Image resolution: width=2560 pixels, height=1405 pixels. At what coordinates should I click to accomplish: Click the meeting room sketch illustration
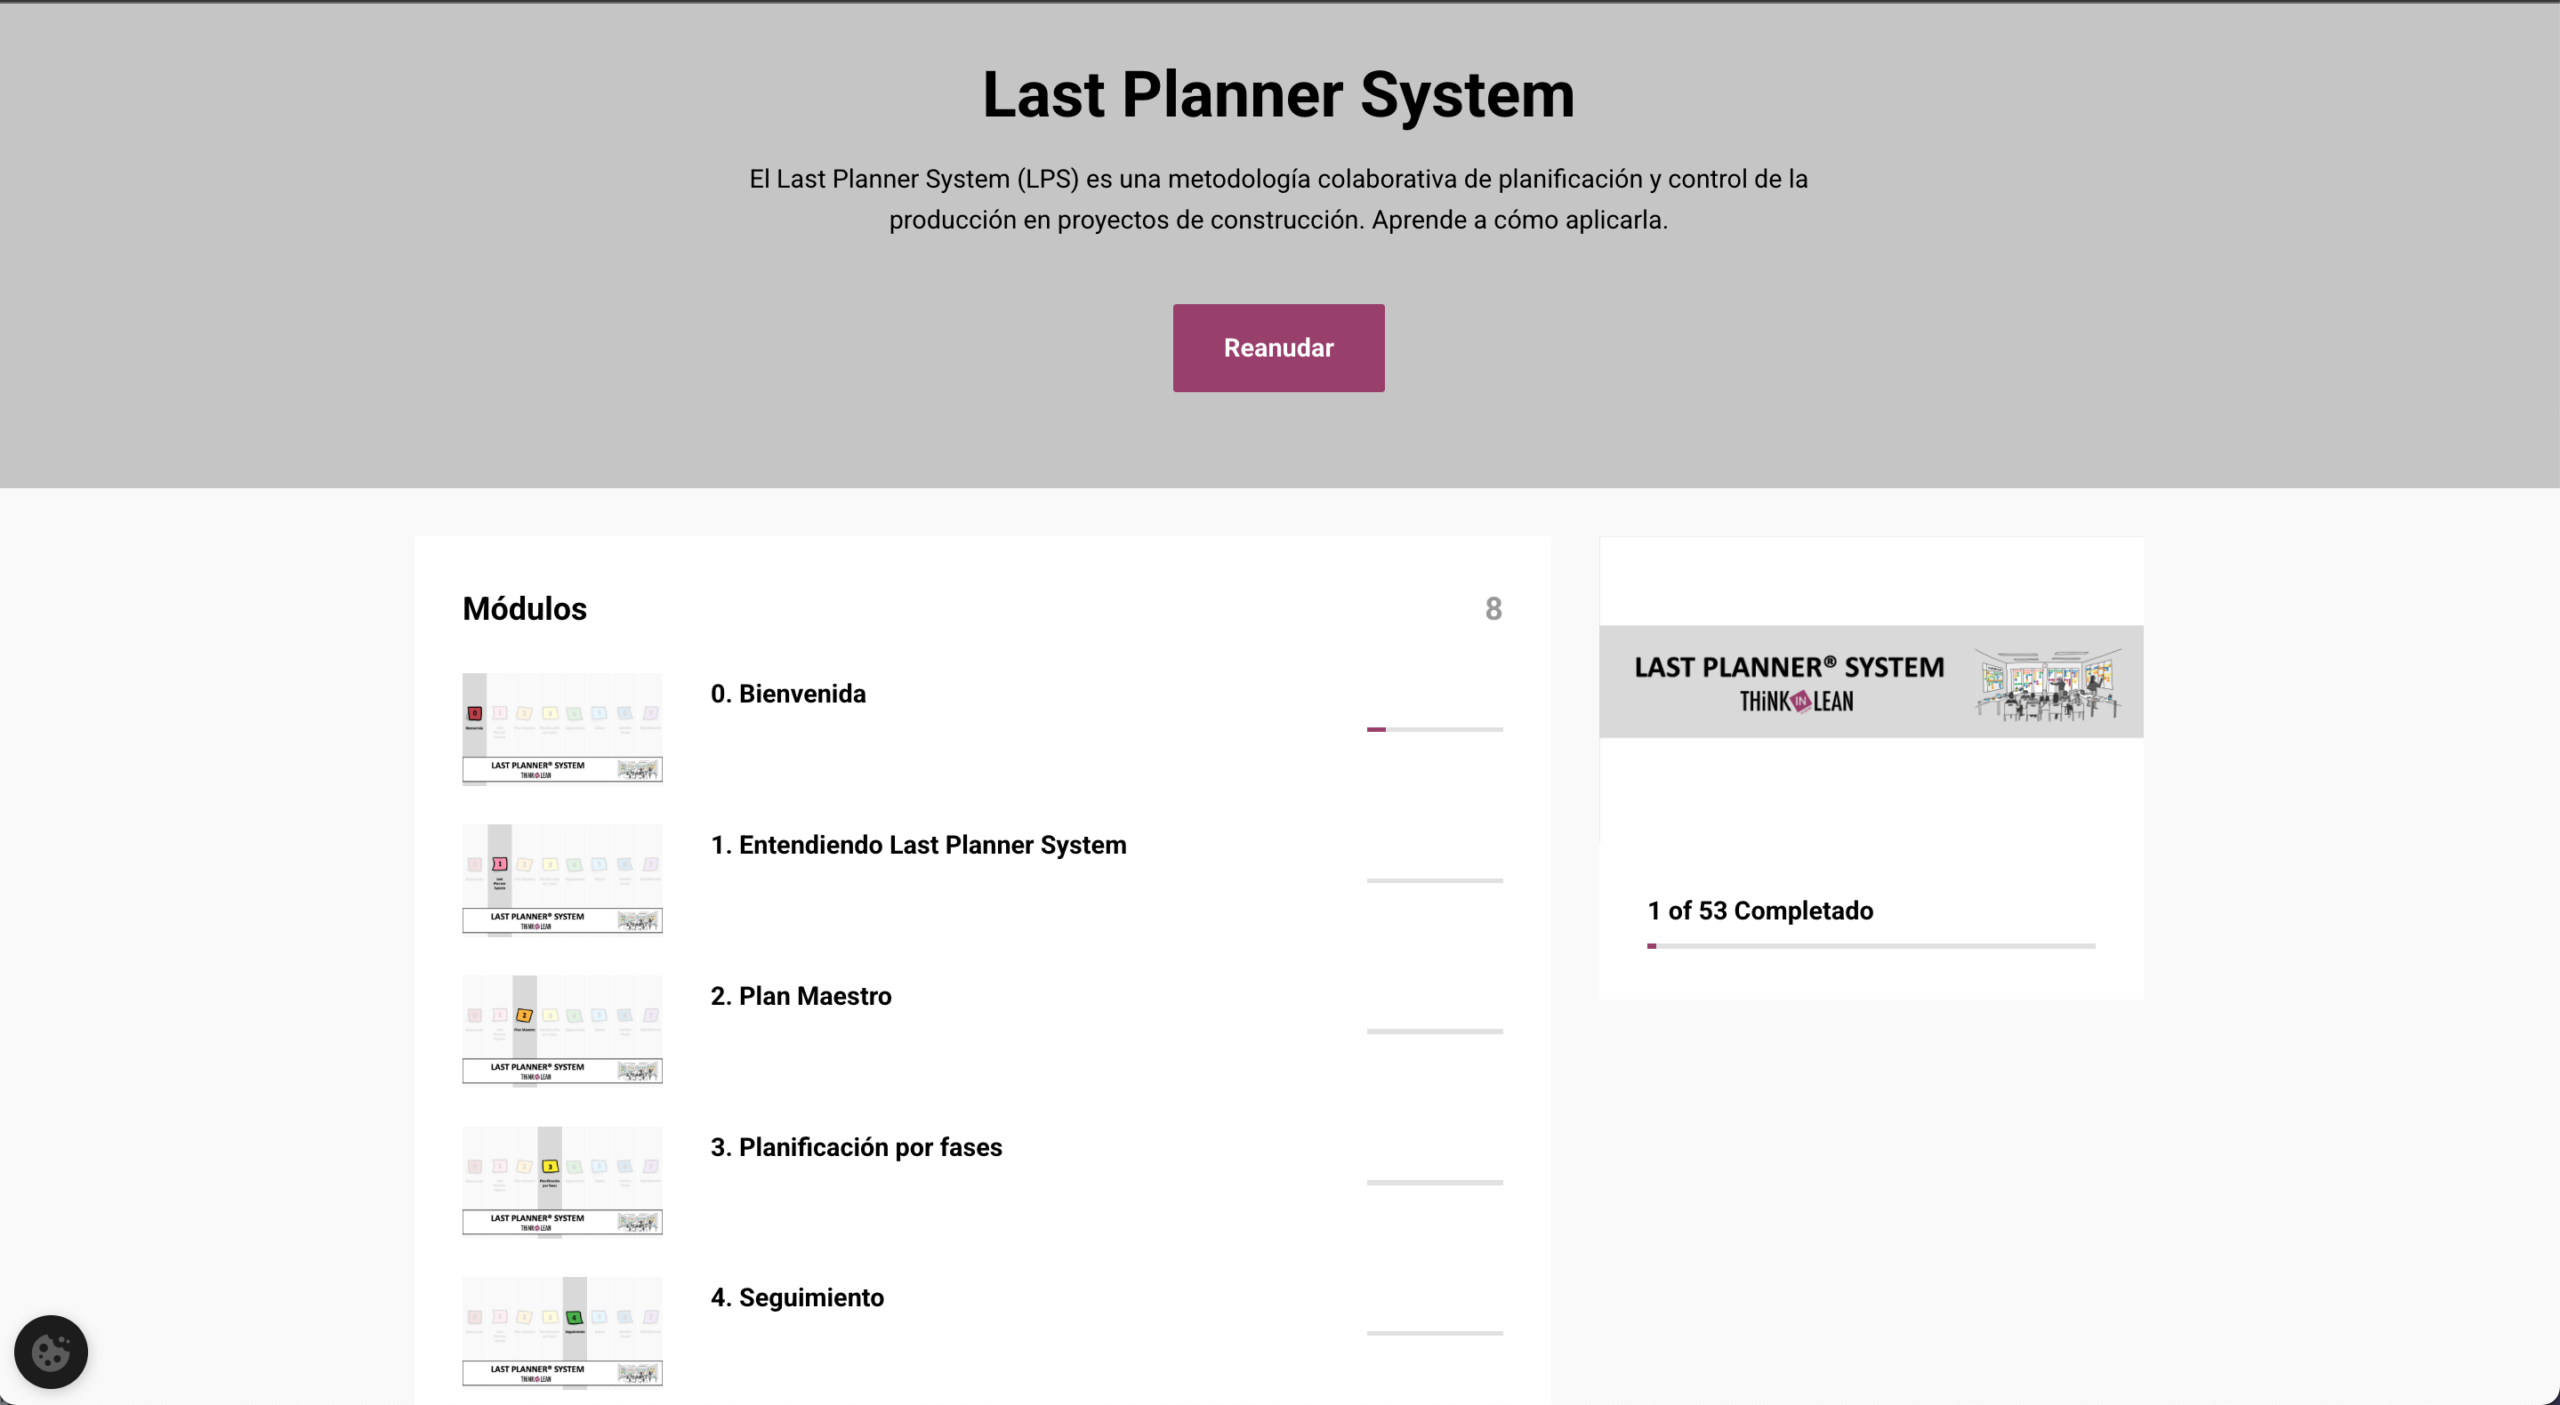point(2047,684)
